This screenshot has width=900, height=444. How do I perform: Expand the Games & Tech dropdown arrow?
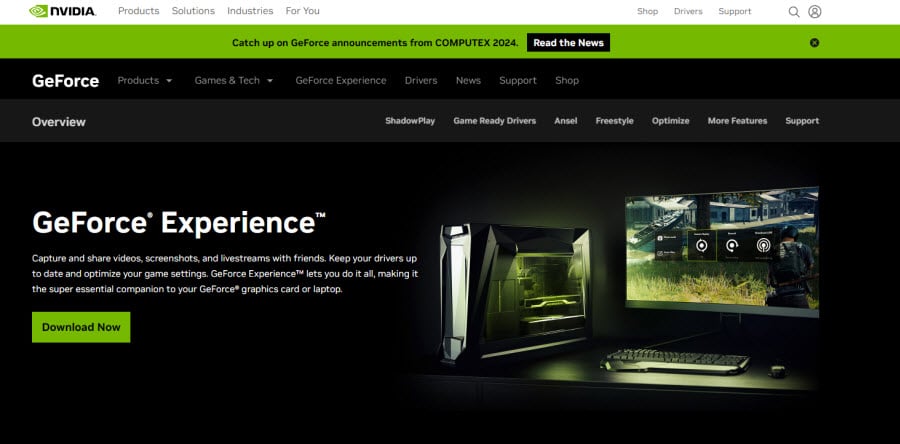click(270, 81)
